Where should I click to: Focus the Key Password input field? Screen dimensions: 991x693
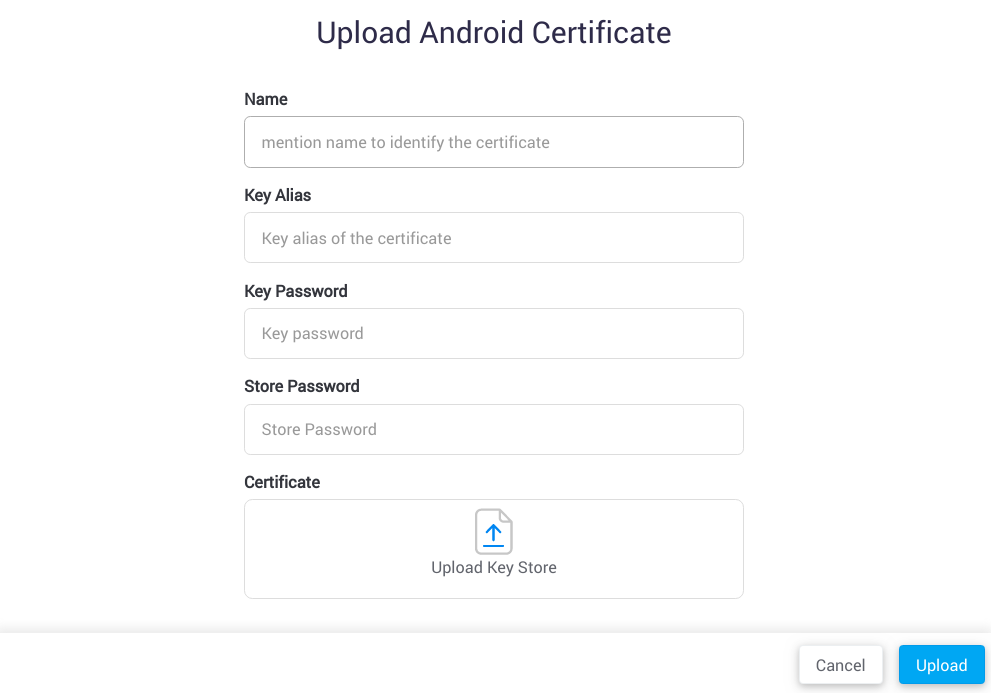click(493, 333)
